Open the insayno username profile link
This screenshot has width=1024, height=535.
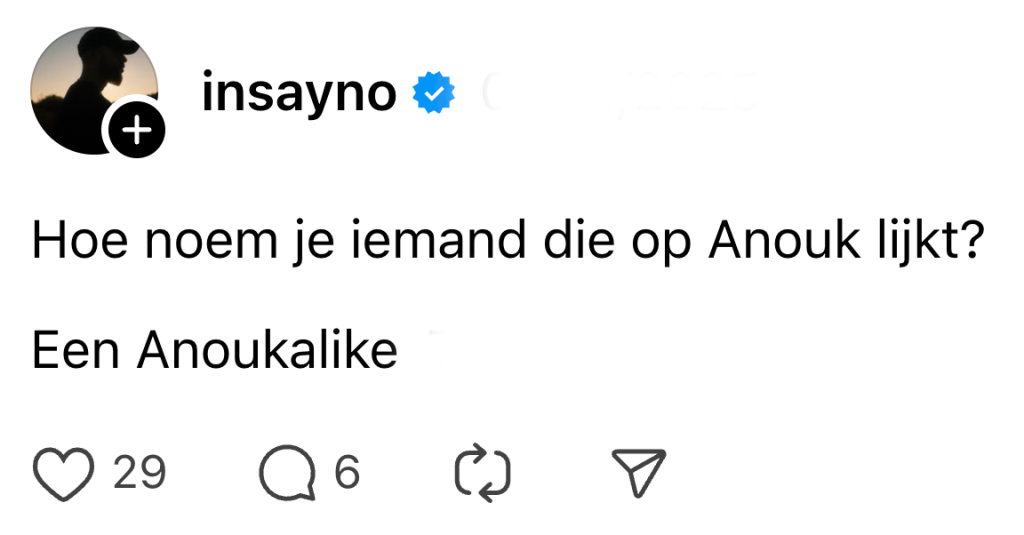pyautogui.click(x=299, y=94)
